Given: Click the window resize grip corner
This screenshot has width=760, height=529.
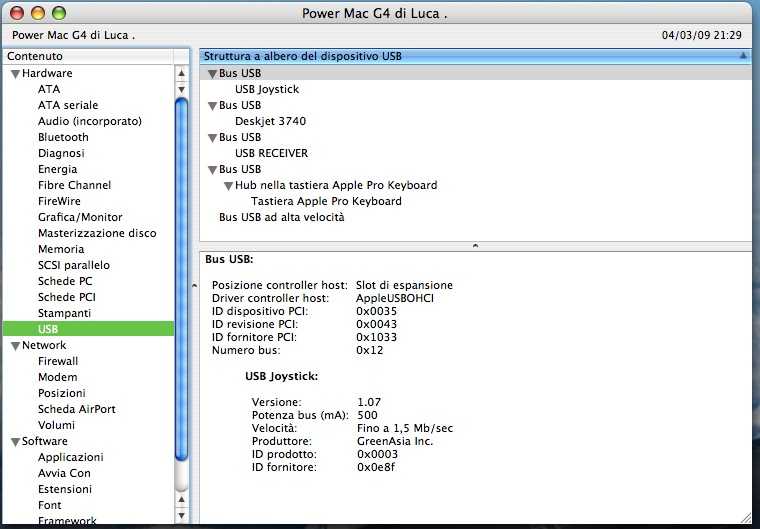Looking at the screenshot, I should pos(745,518).
